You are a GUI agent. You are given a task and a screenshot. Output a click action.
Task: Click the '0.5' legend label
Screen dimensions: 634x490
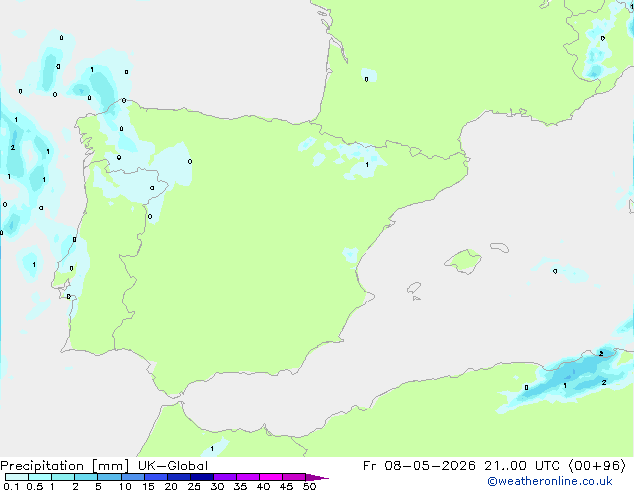pyautogui.click(x=34, y=486)
